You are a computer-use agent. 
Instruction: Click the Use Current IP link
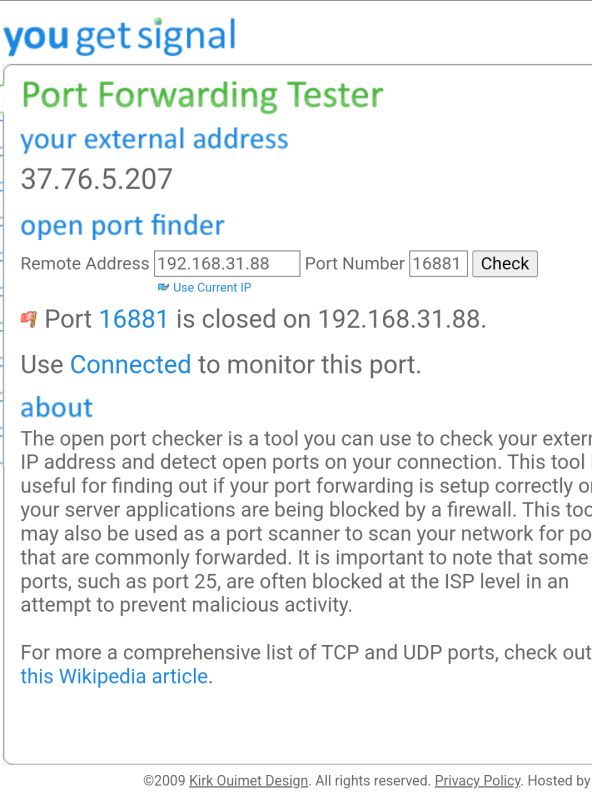pos(212,288)
